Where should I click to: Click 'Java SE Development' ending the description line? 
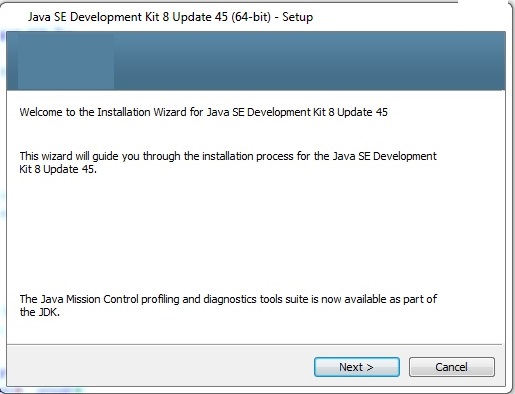point(385,156)
